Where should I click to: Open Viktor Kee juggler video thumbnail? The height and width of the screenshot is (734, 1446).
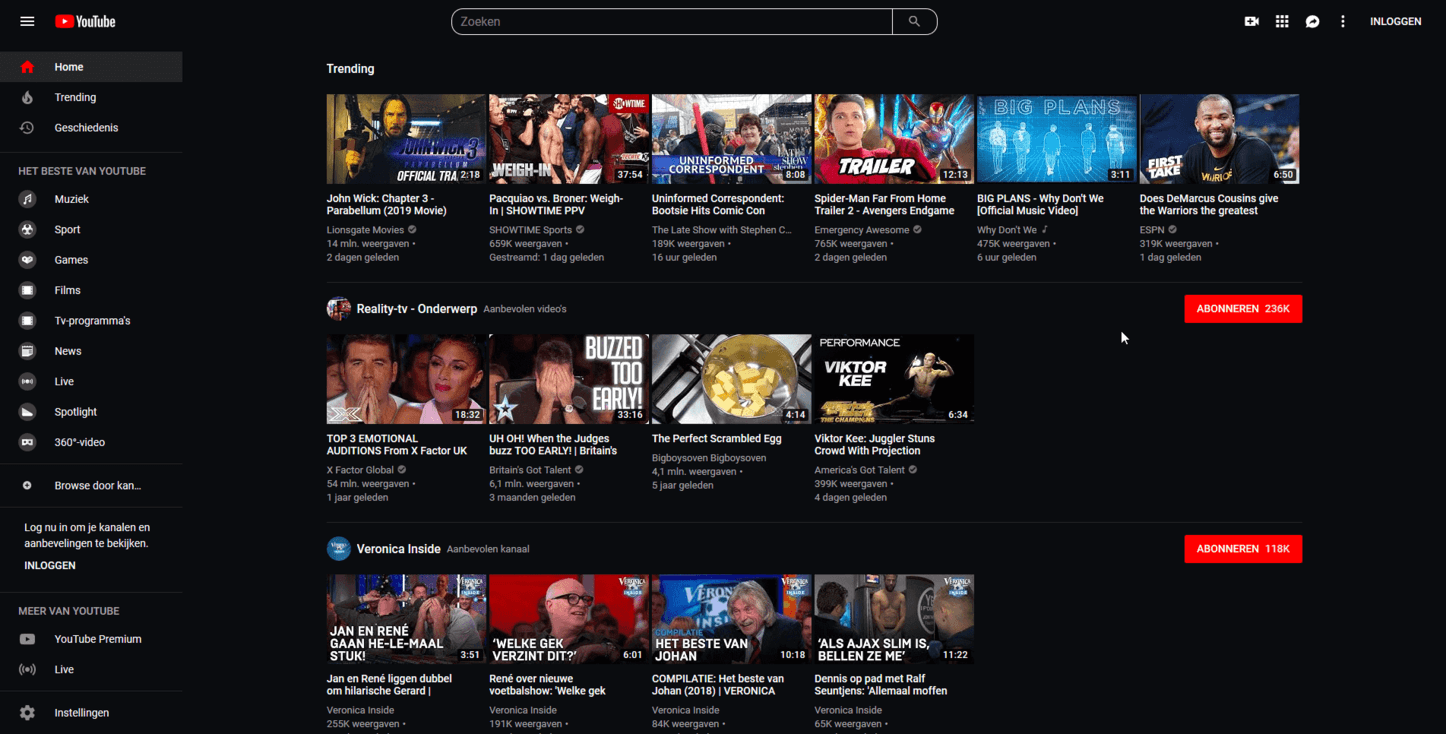click(894, 379)
